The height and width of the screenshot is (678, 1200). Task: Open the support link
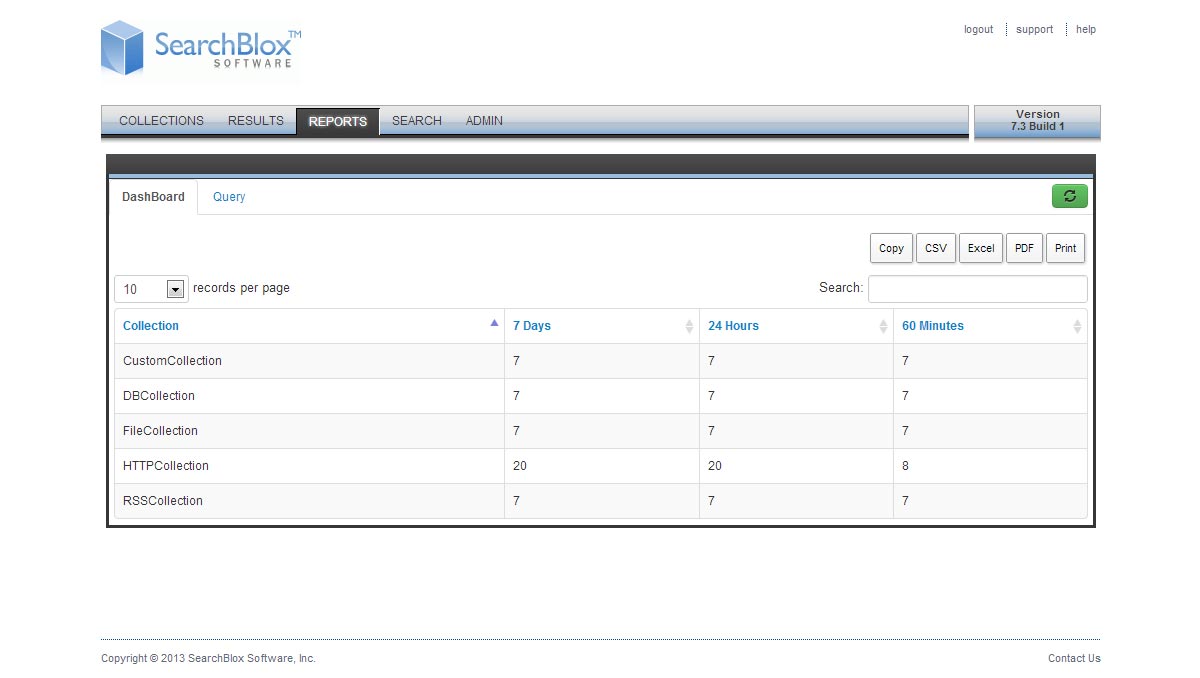[1034, 30]
